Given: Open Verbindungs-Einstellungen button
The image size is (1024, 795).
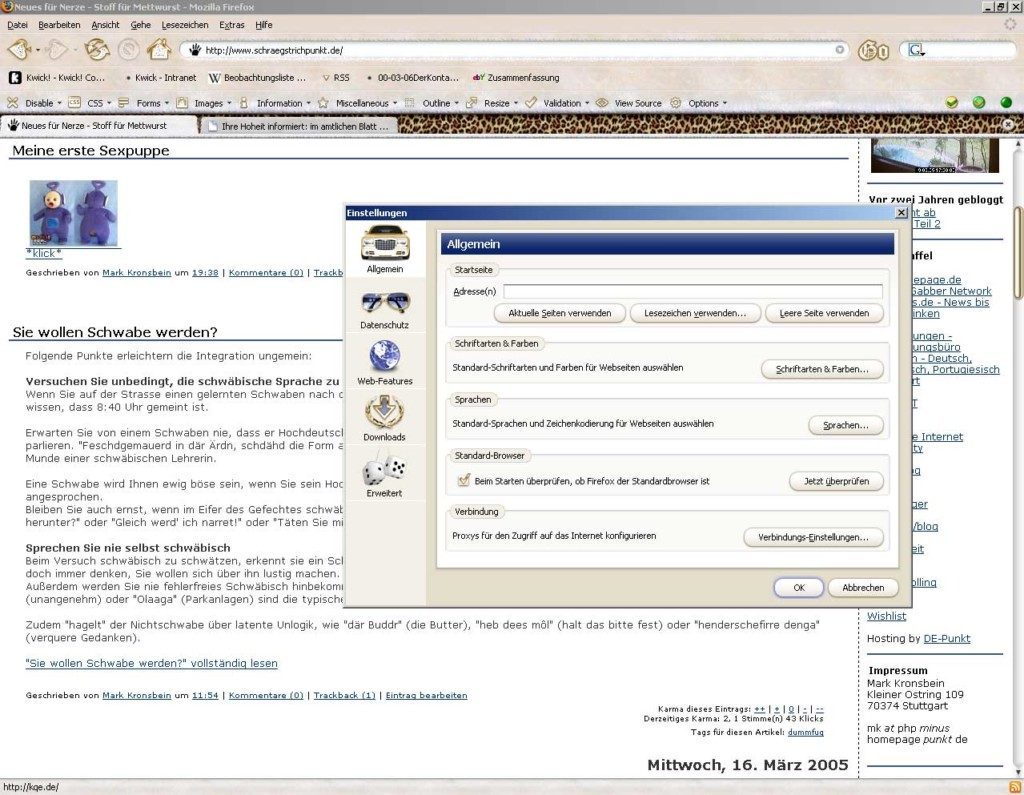Looking at the screenshot, I should (x=813, y=538).
